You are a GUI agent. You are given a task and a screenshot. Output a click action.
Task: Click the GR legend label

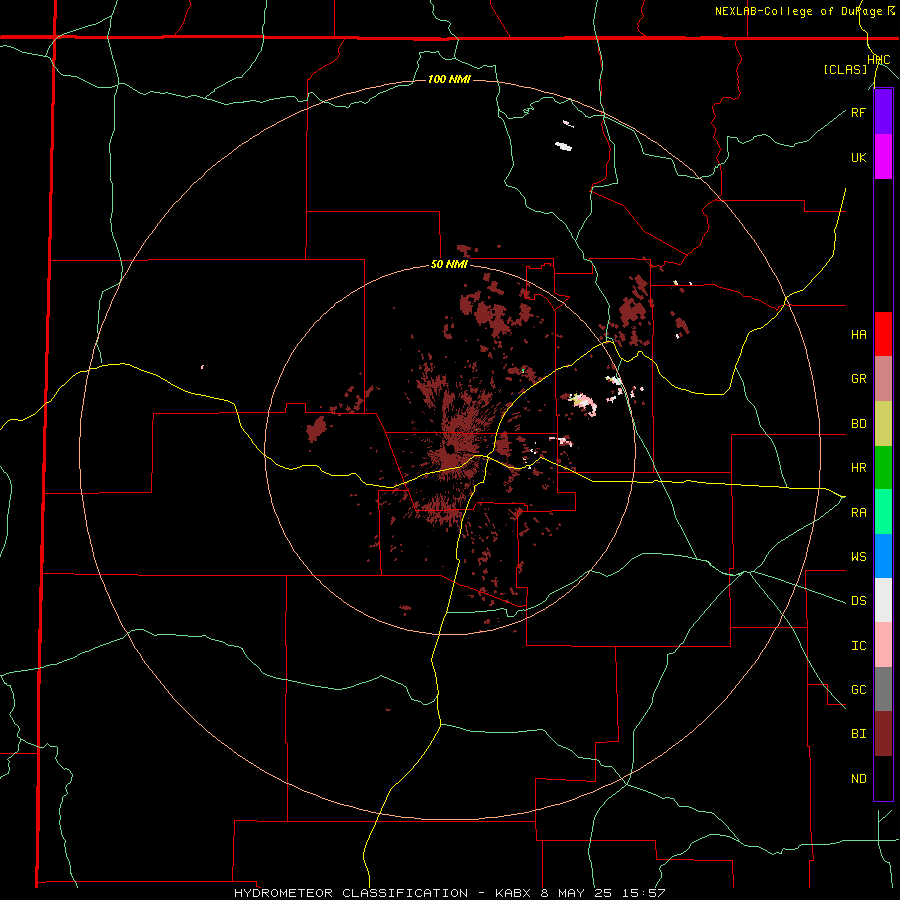(858, 379)
